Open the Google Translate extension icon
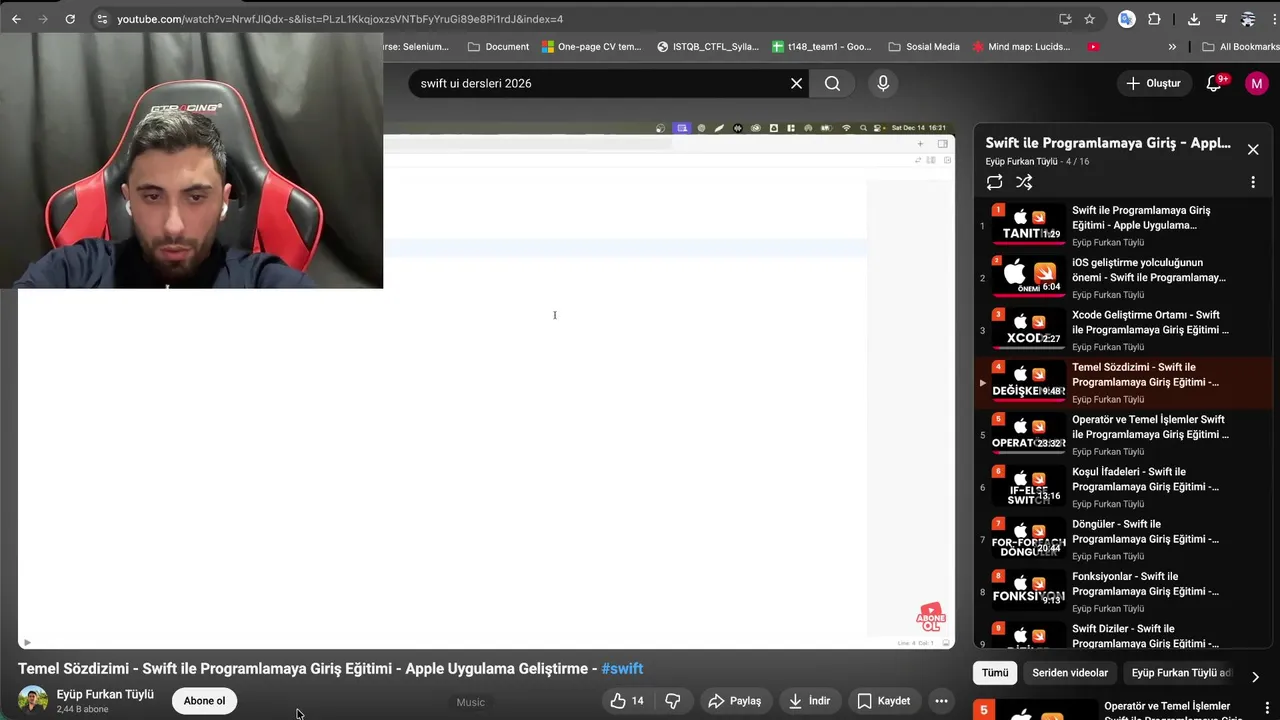The image size is (1280, 720). 1127,19
